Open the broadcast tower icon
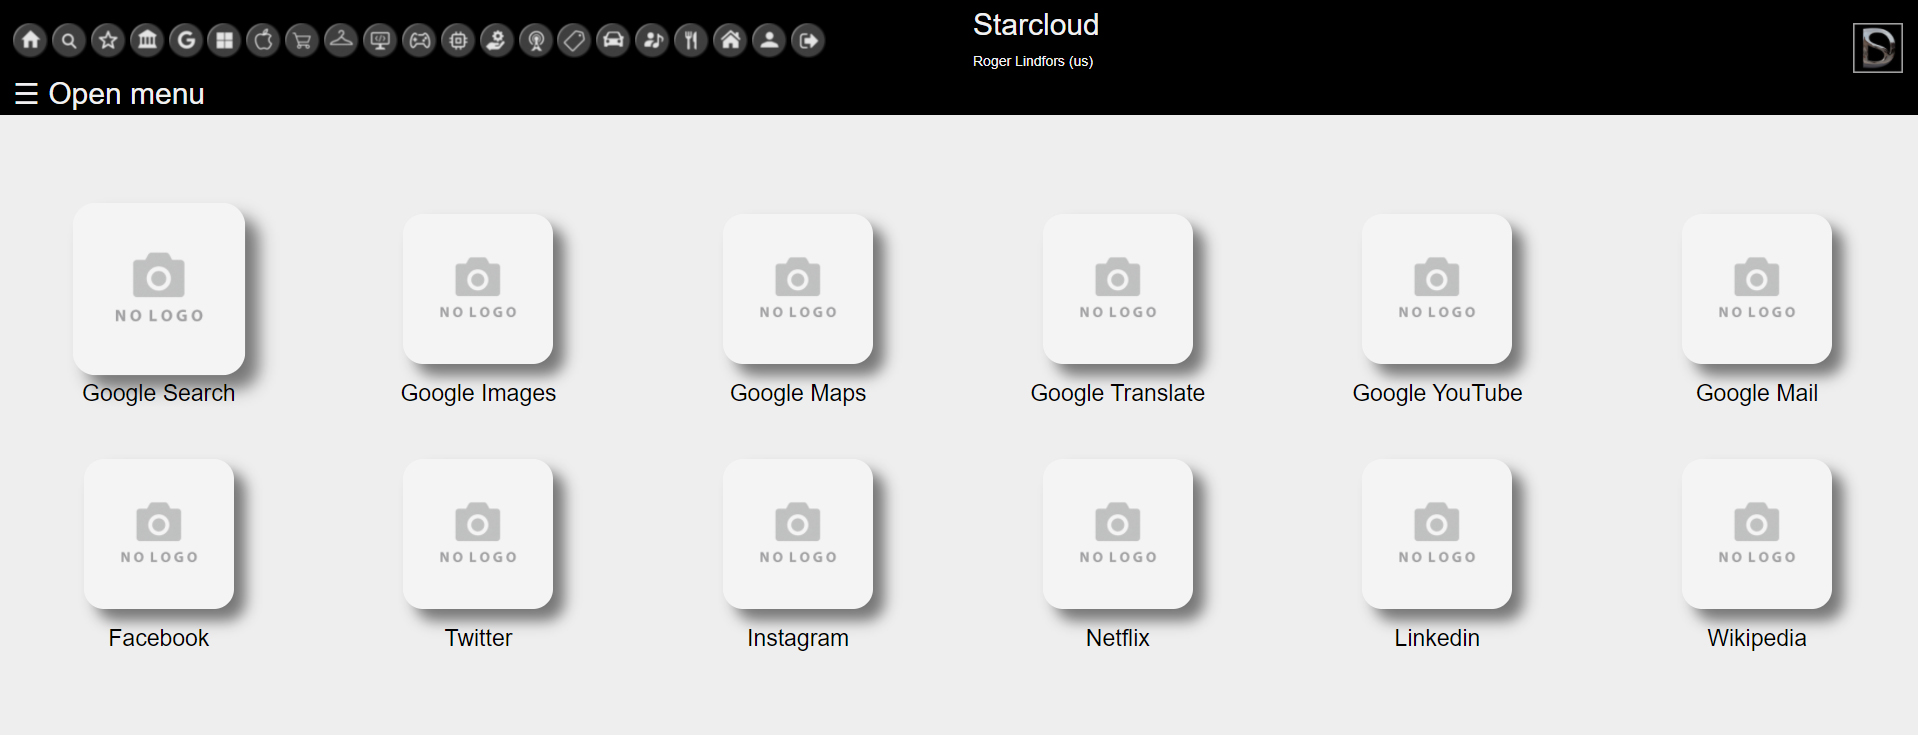This screenshot has height=735, width=1918. click(x=536, y=41)
